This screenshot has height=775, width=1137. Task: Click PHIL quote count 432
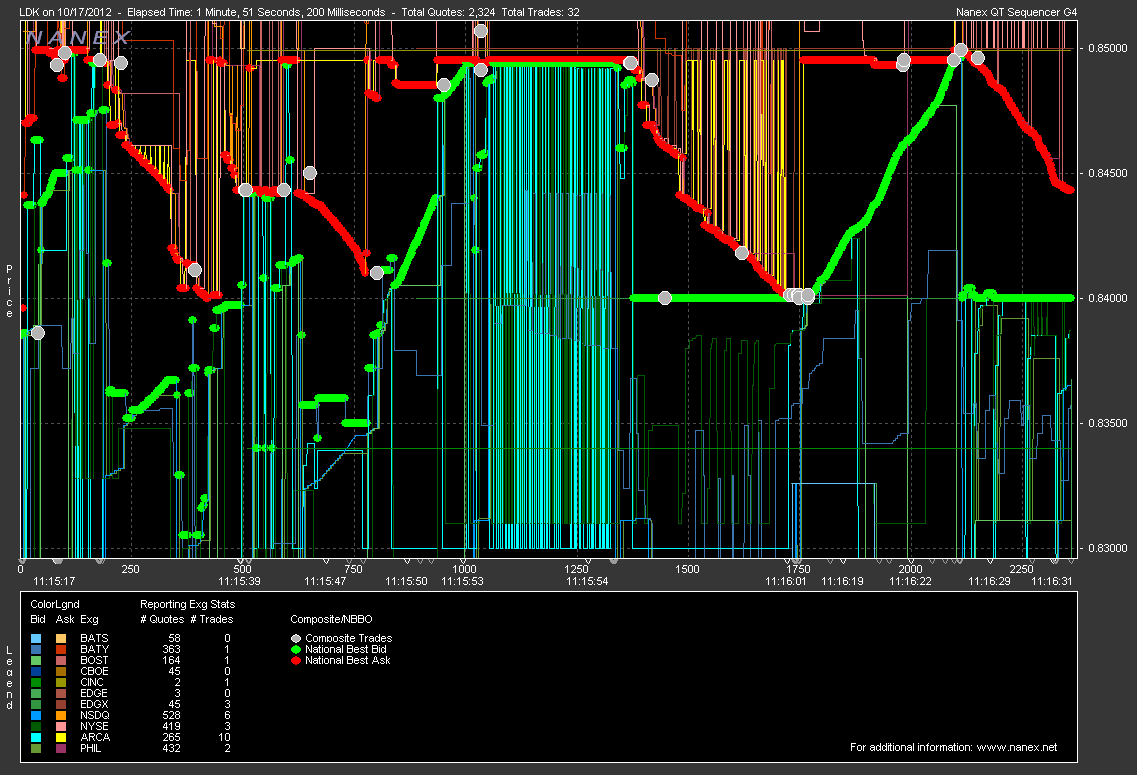pyautogui.click(x=171, y=748)
